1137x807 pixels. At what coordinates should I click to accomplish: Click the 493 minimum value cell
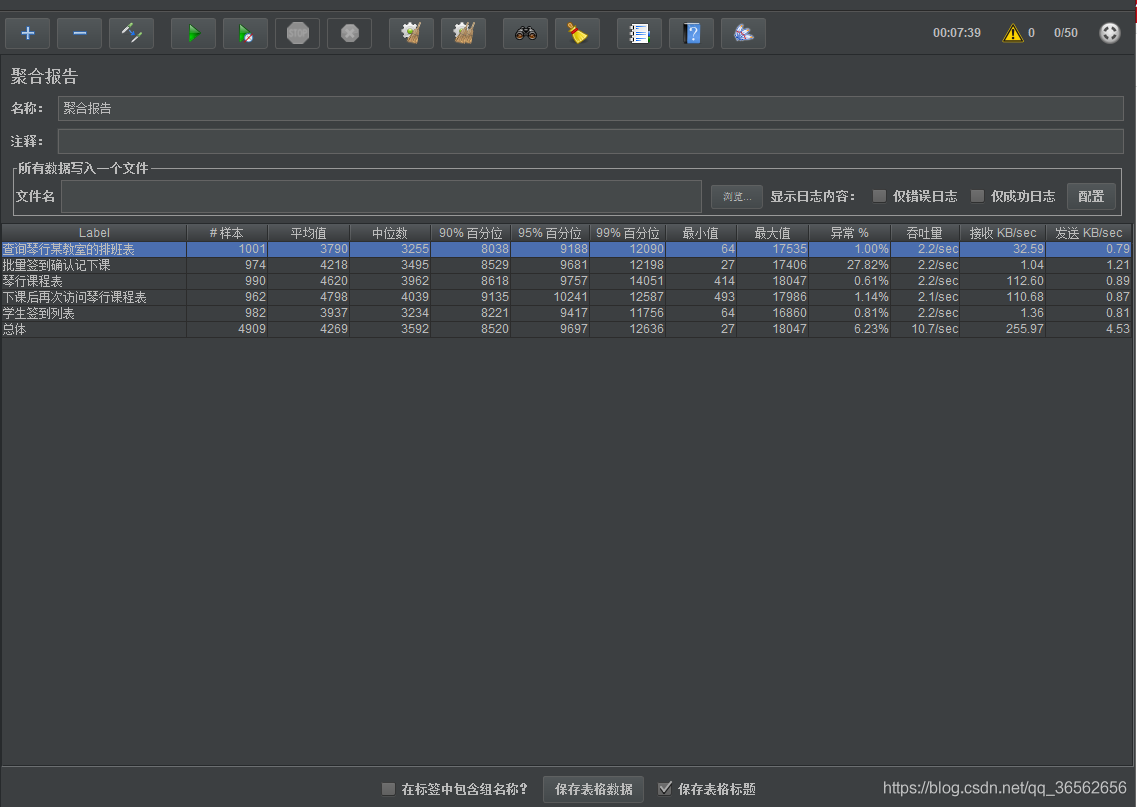701,297
